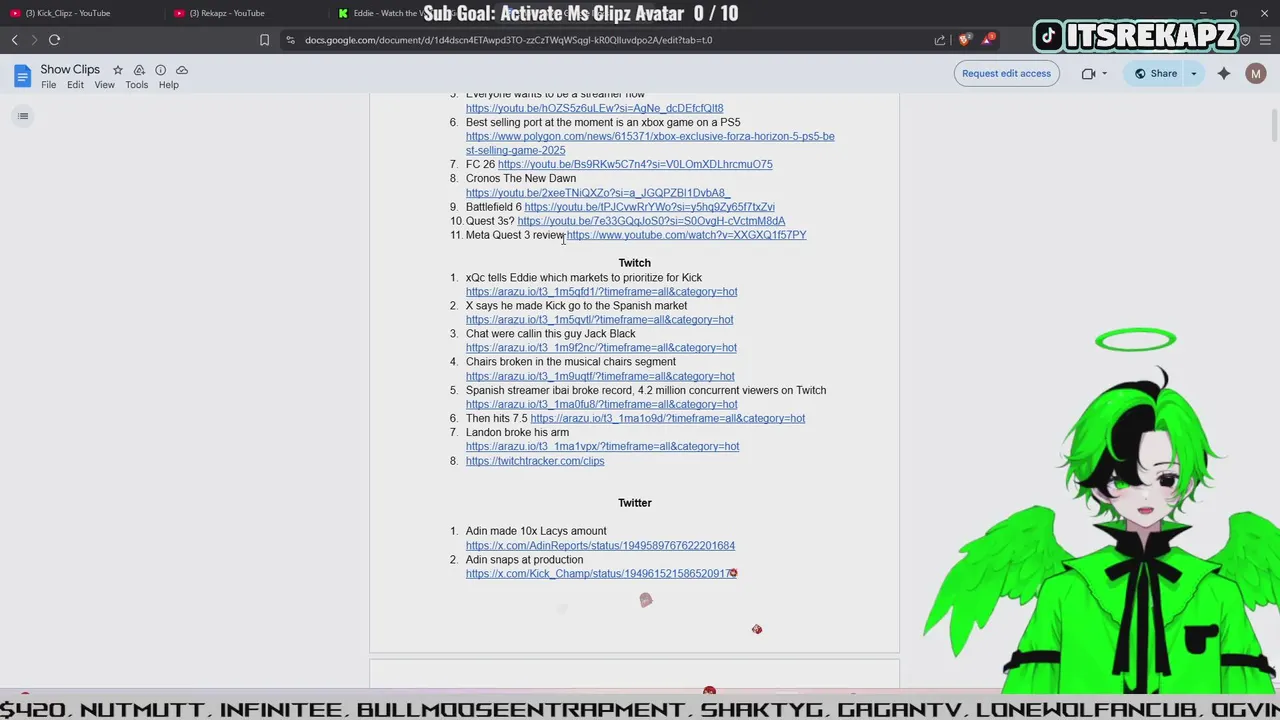Image resolution: width=1280 pixels, height=720 pixels.
Task: Open the Gemini spark icon
Action: click(1224, 73)
